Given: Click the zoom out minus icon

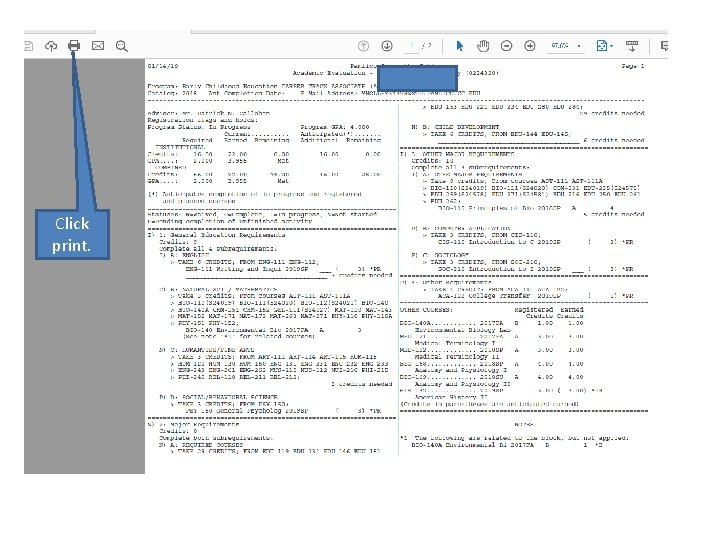Looking at the screenshot, I should click(x=506, y=45).
